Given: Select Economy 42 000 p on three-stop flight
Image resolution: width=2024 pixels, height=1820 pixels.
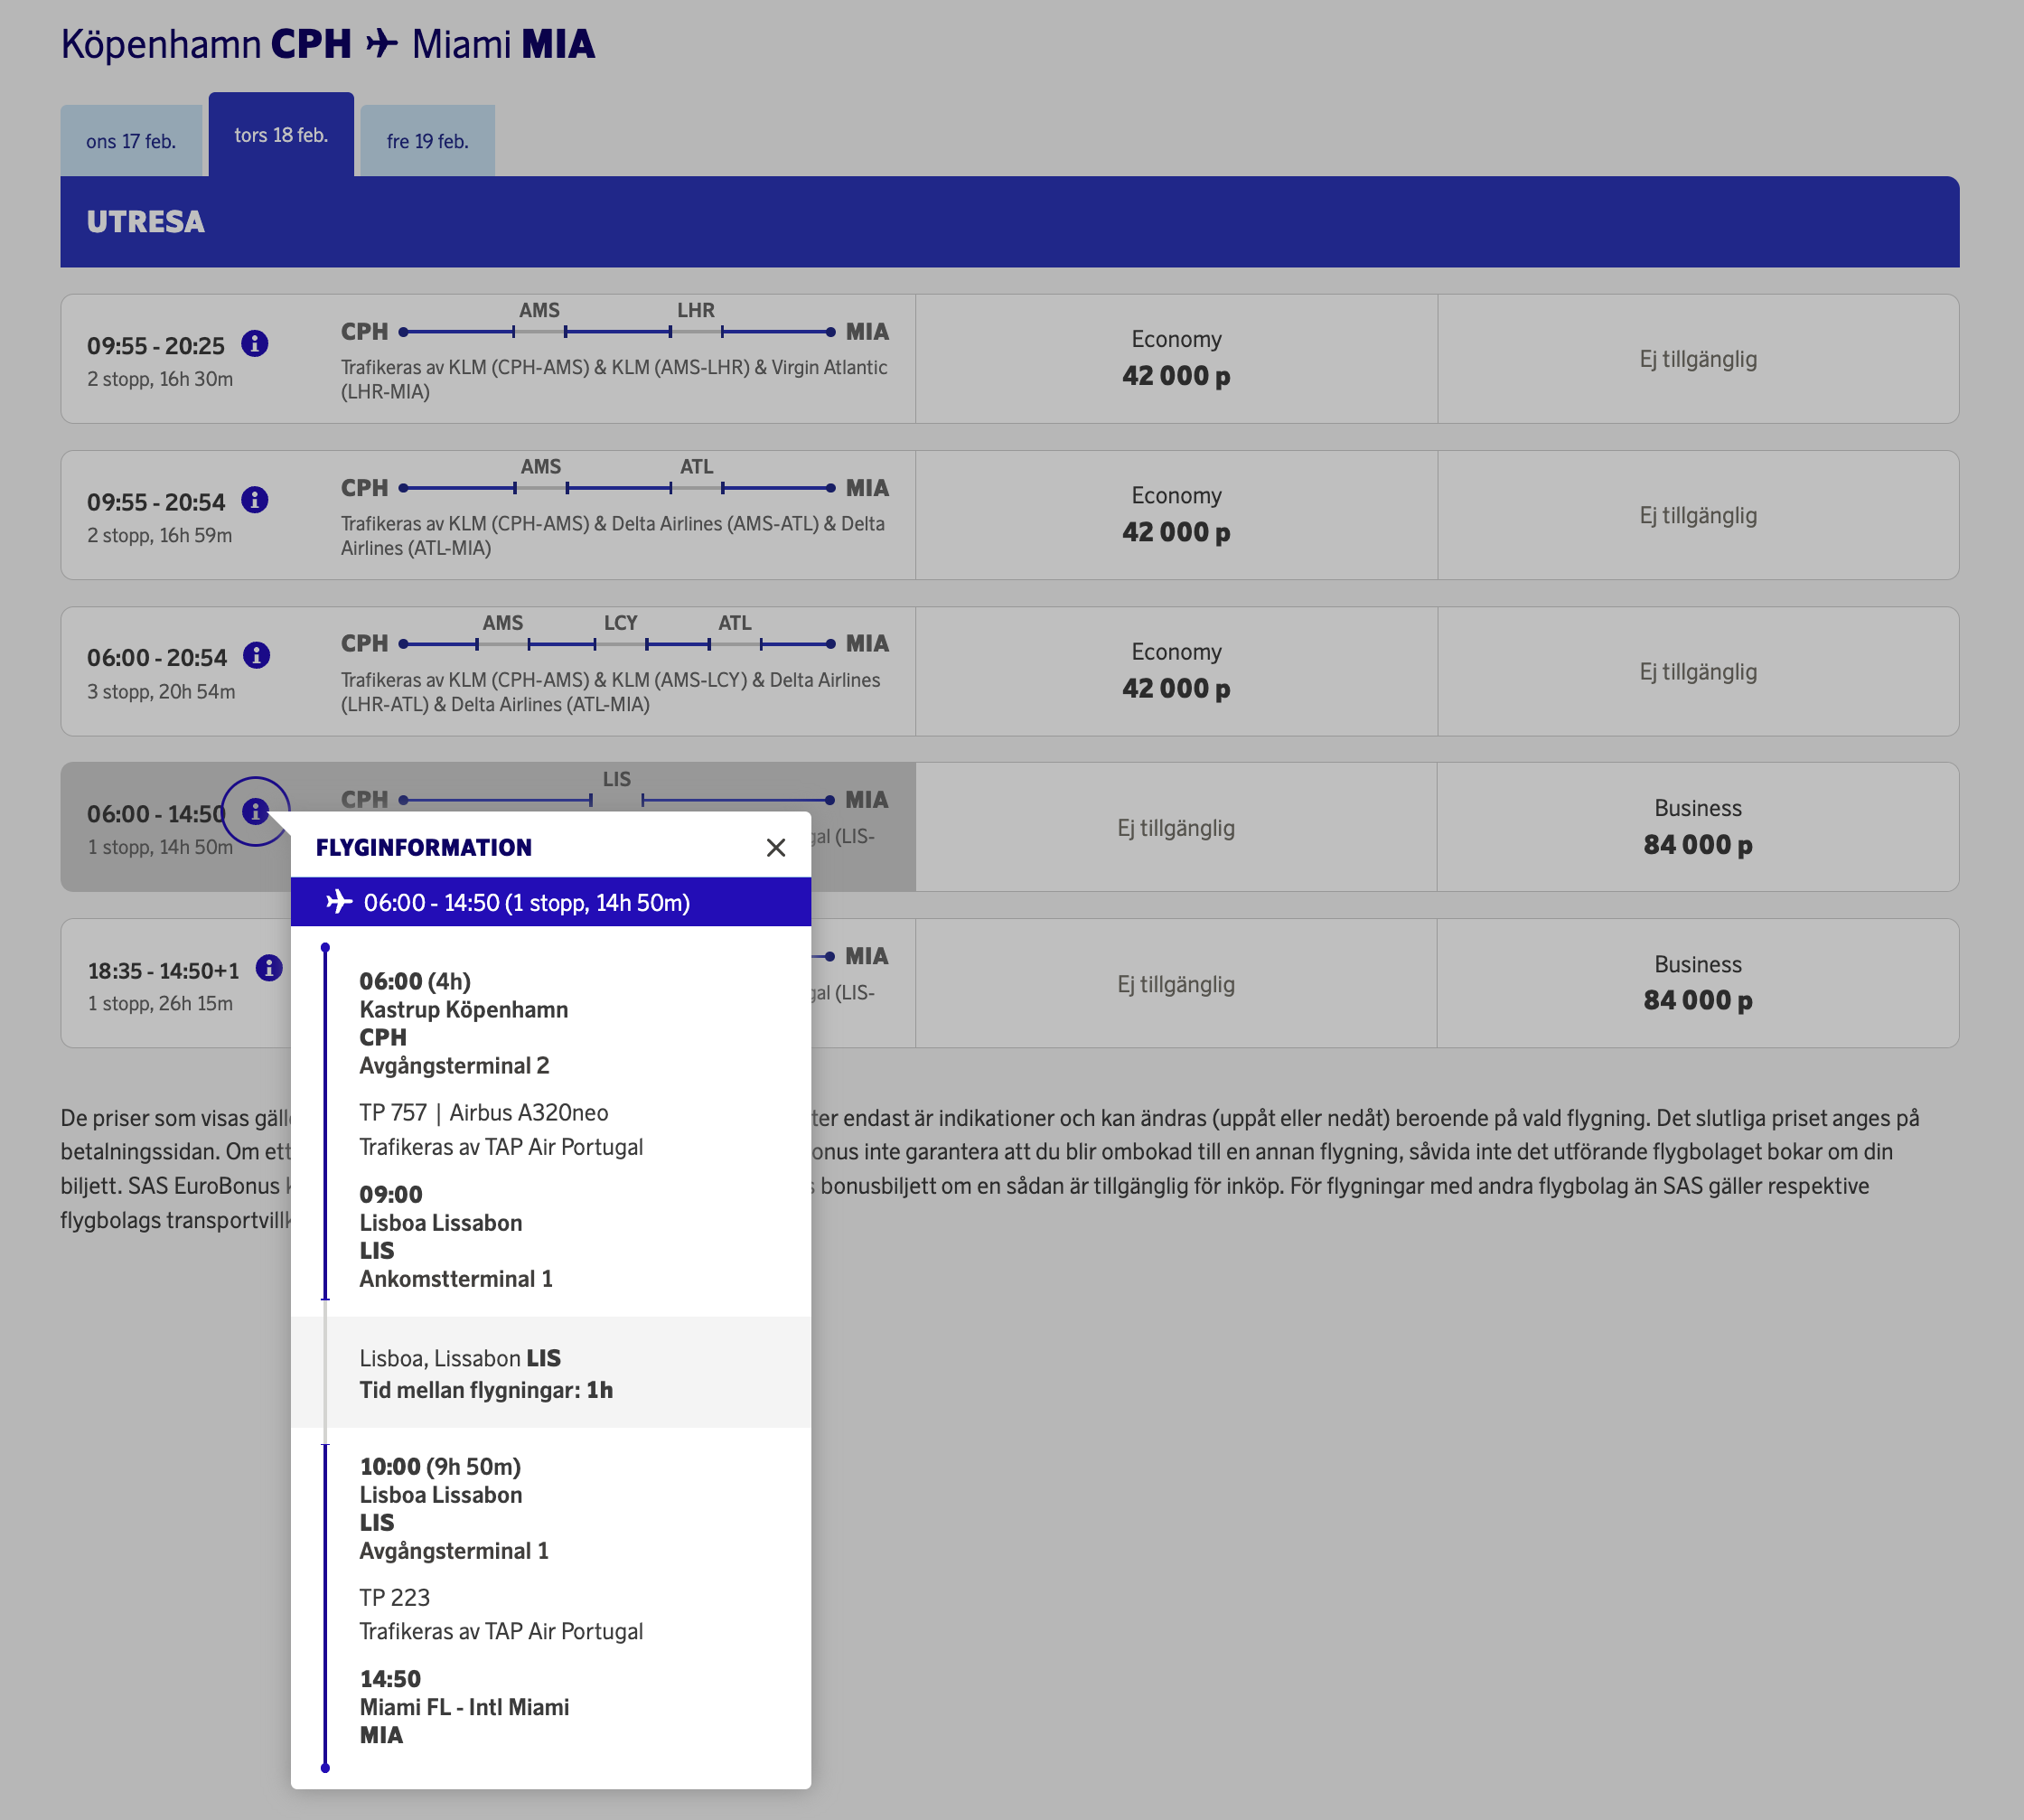Looking at the screenshot, I should (x=1175, y=671).
